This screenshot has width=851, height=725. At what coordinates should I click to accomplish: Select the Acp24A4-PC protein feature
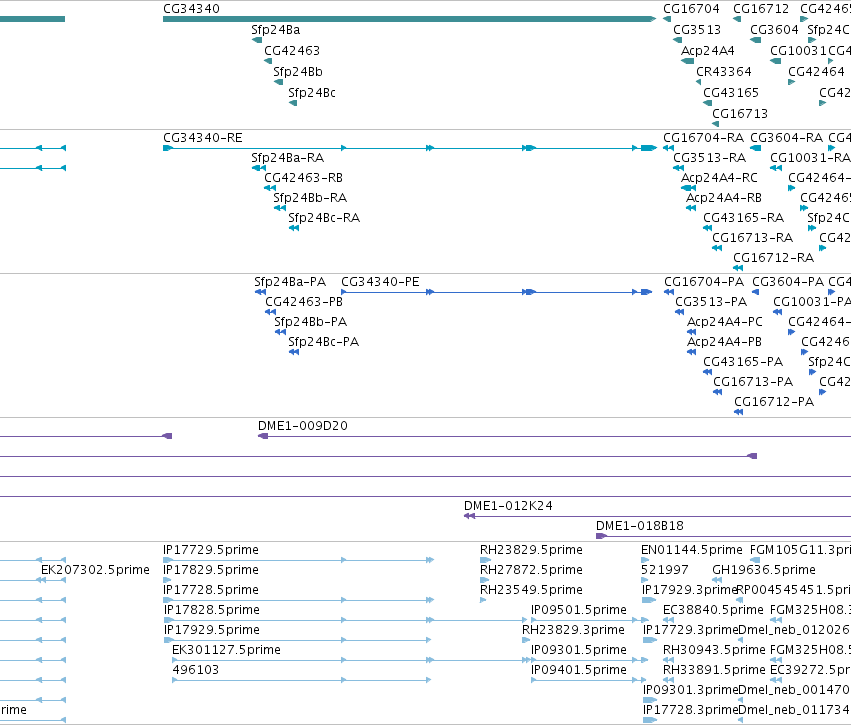692,333
